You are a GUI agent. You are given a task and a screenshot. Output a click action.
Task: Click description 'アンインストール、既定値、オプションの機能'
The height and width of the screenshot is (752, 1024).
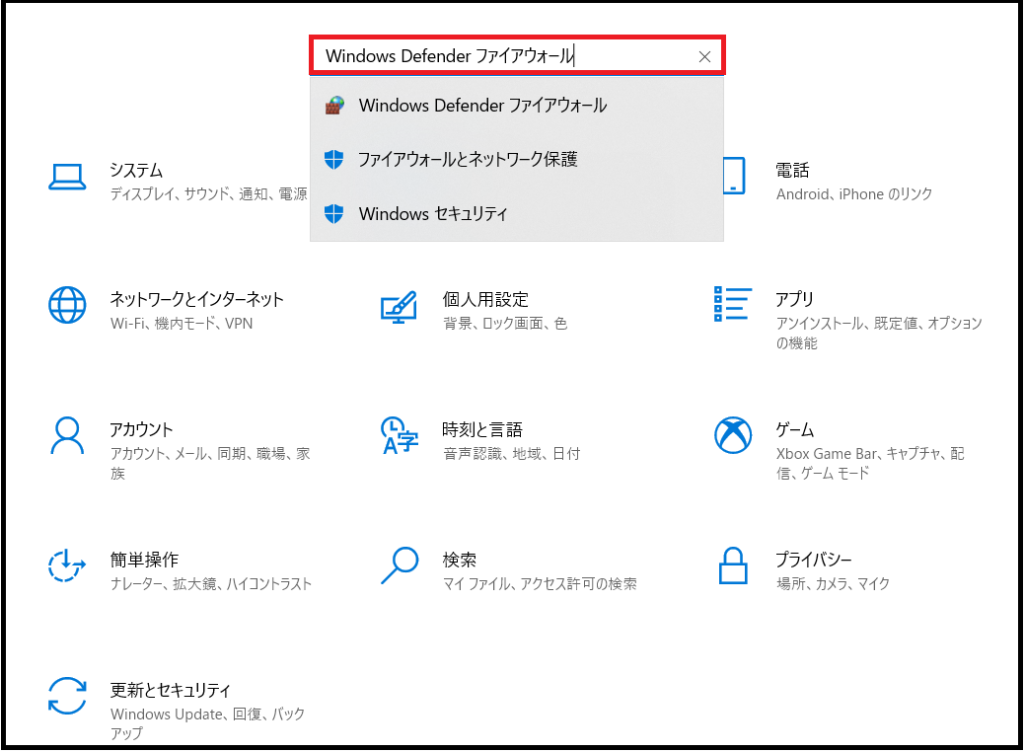coord(879,333)
